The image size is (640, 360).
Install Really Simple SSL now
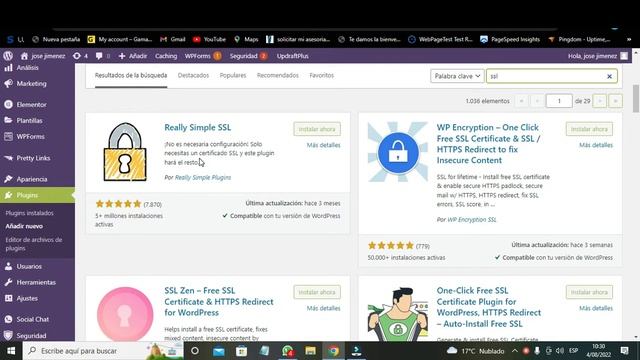point(317,129)
